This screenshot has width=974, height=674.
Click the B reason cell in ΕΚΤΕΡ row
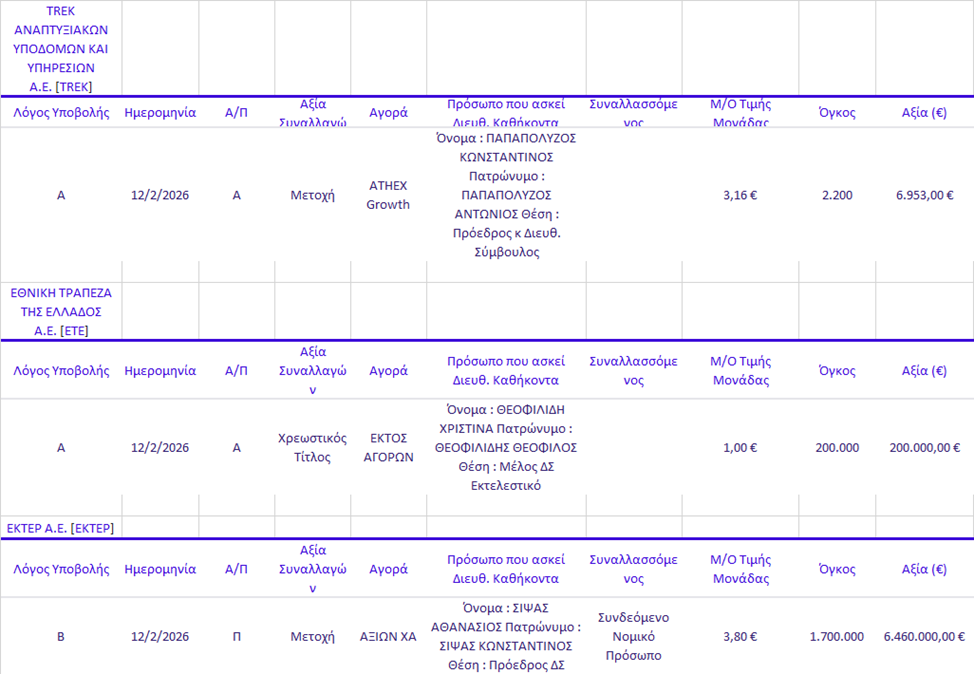click(61, 636)
